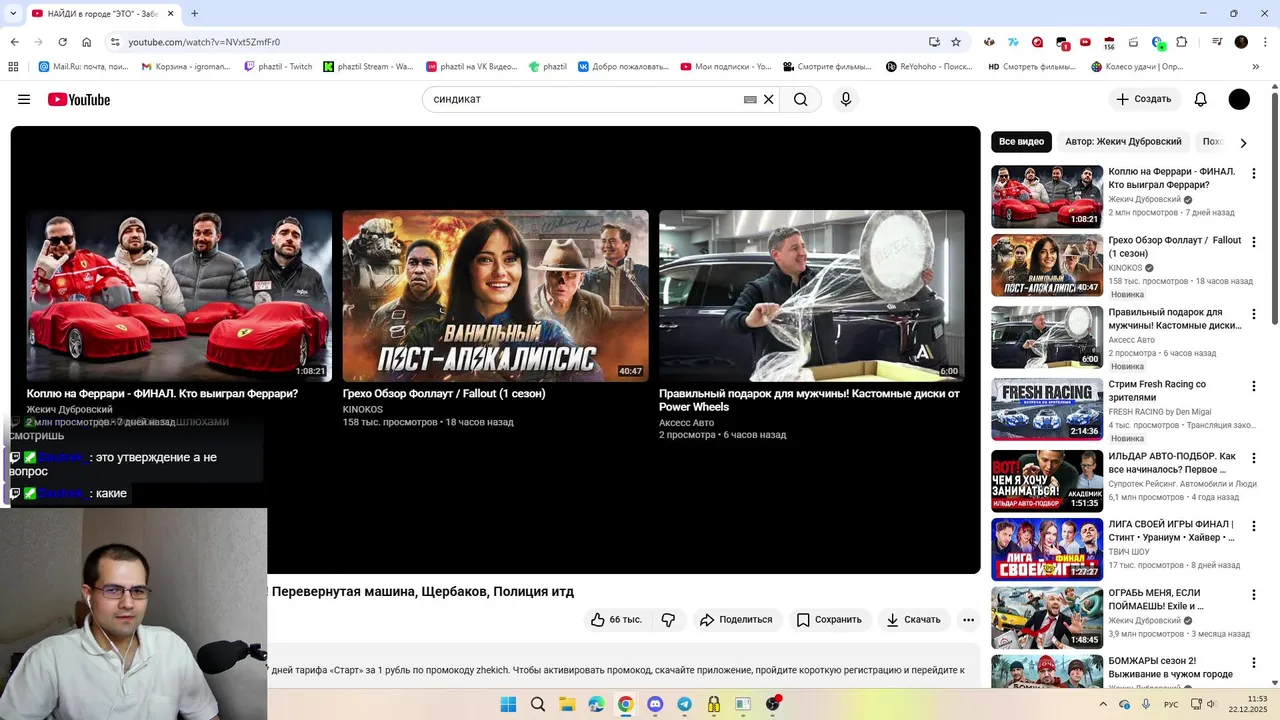This screenshot has width=1280, height=720.
Task: Open KINOKOS channel link in sidebar
Action: click(1125, 268)
